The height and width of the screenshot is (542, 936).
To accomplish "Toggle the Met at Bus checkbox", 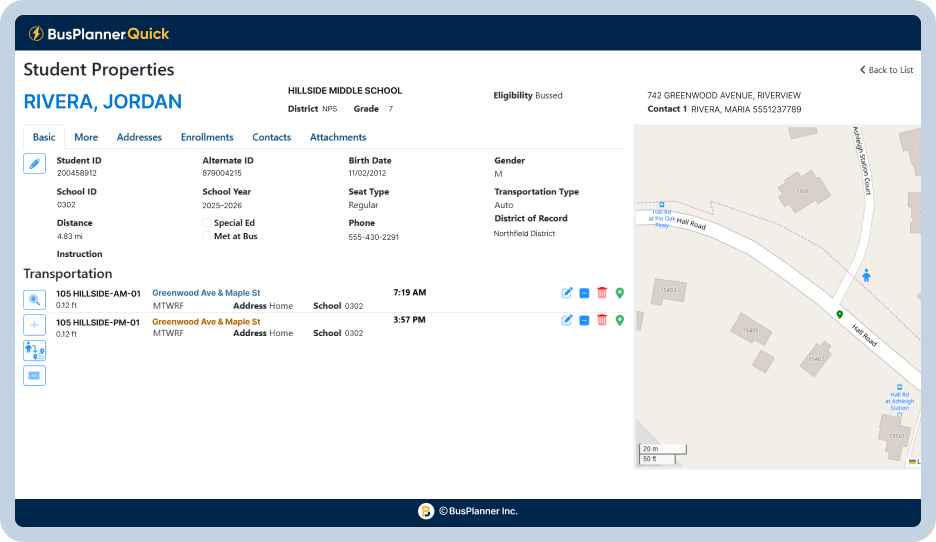I will pos(206,236).
